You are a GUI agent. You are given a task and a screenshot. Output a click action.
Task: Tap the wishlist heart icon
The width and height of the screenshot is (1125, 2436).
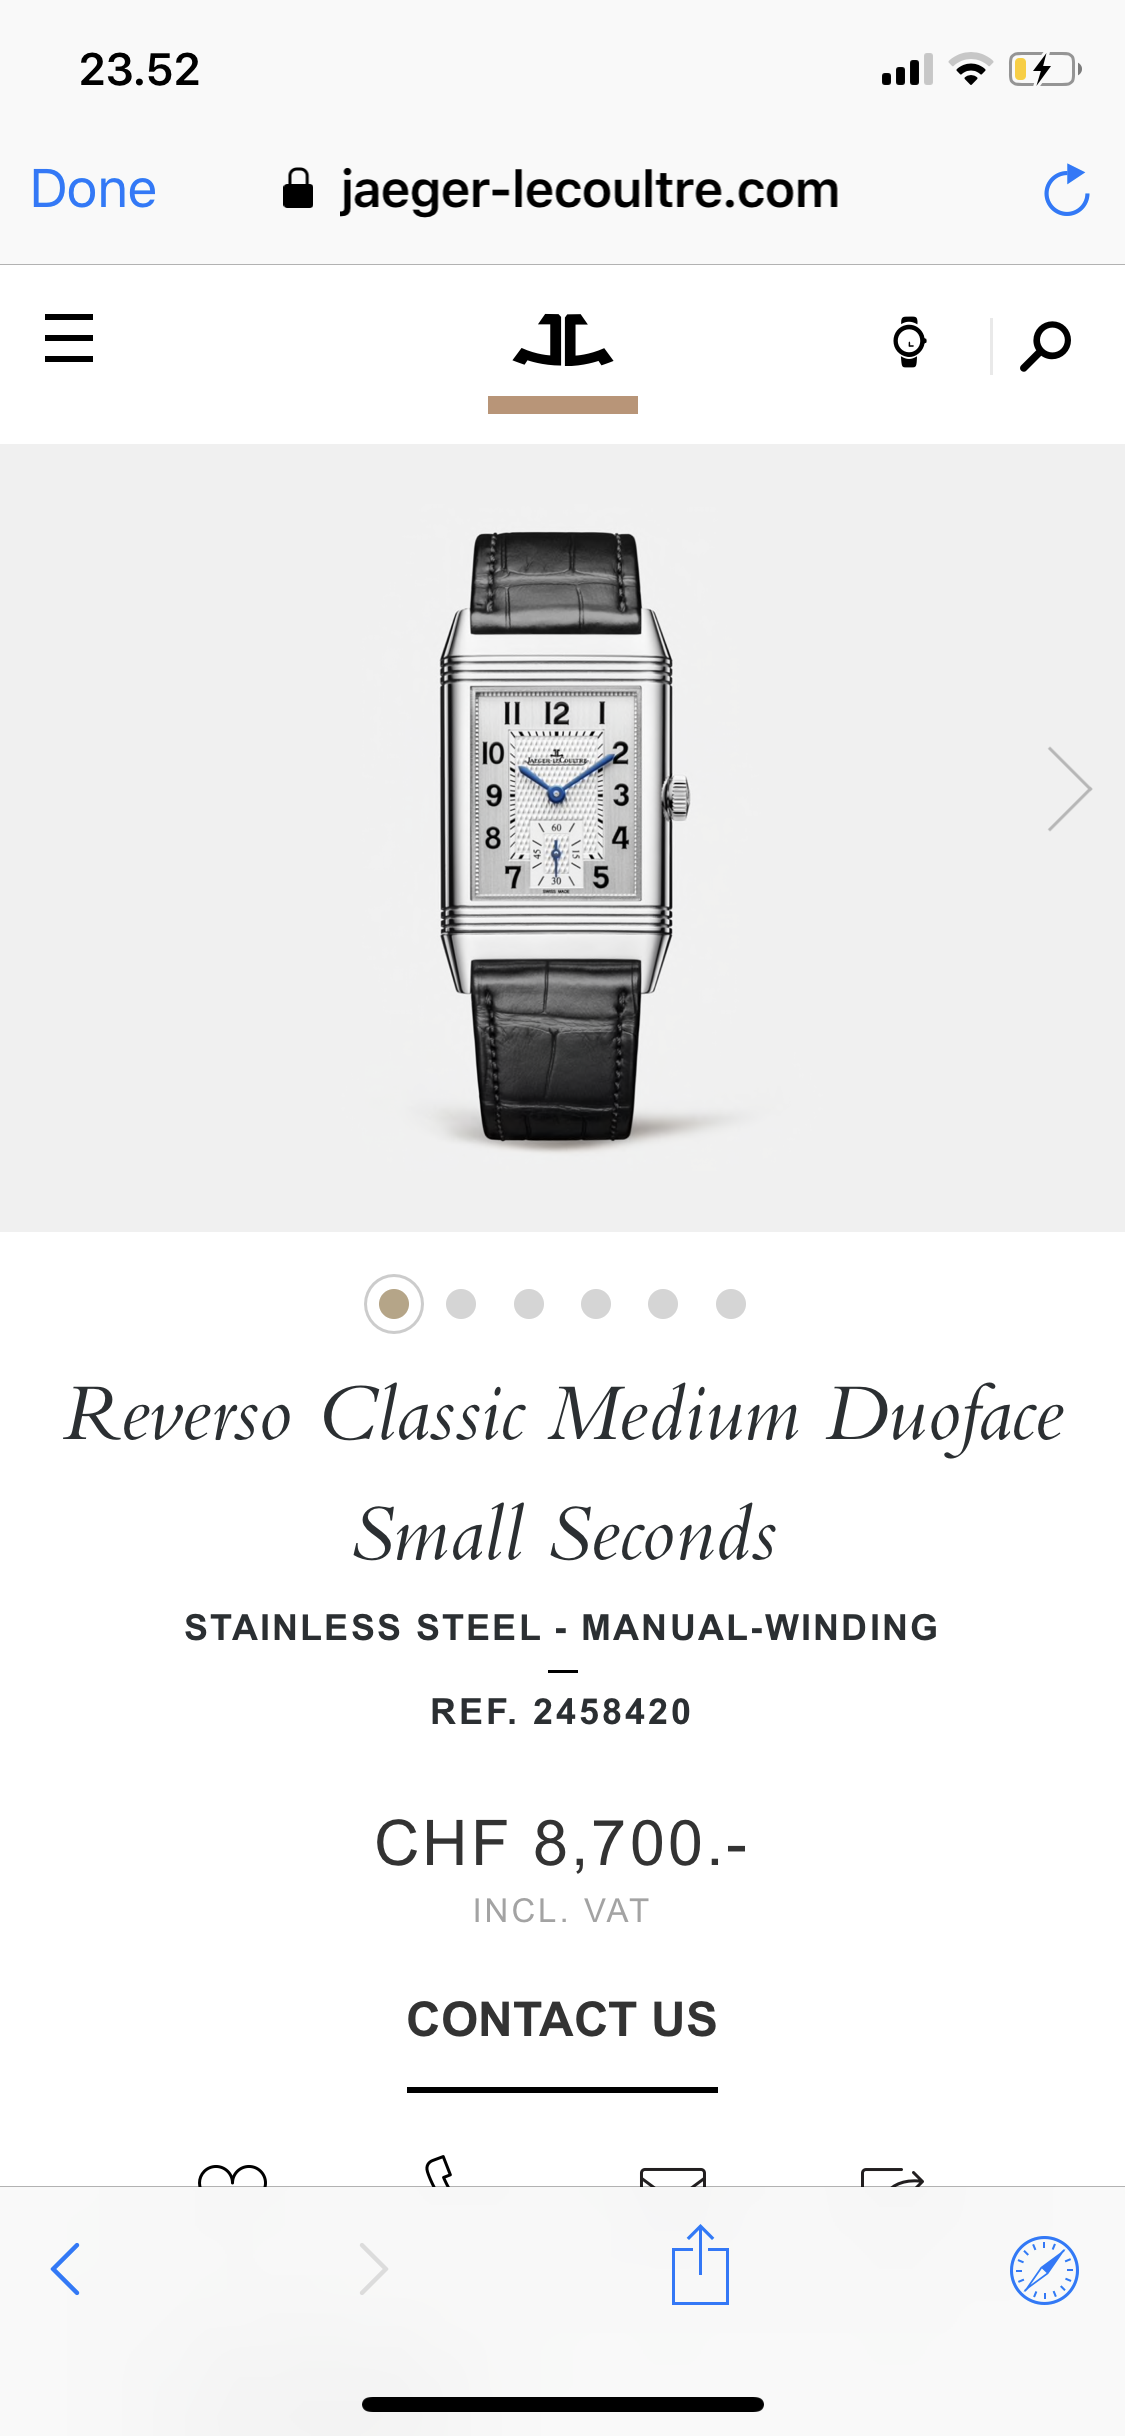click(x=233, y=2175)
